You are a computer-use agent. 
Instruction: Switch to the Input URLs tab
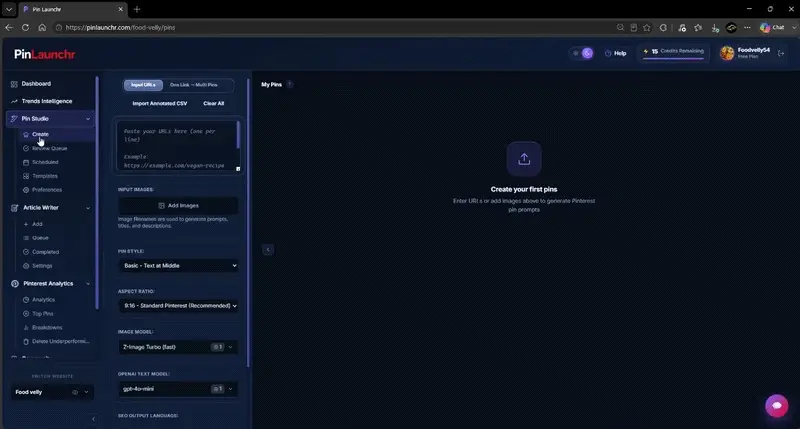point(143,85)
